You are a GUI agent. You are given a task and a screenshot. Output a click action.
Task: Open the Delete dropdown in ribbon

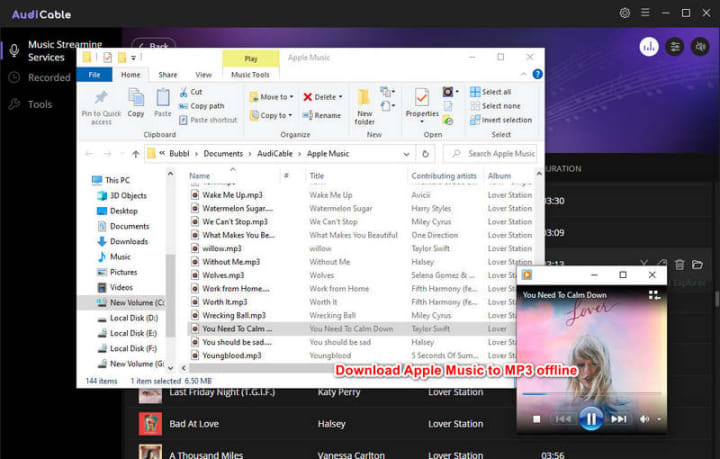click(x=323, y=97)
